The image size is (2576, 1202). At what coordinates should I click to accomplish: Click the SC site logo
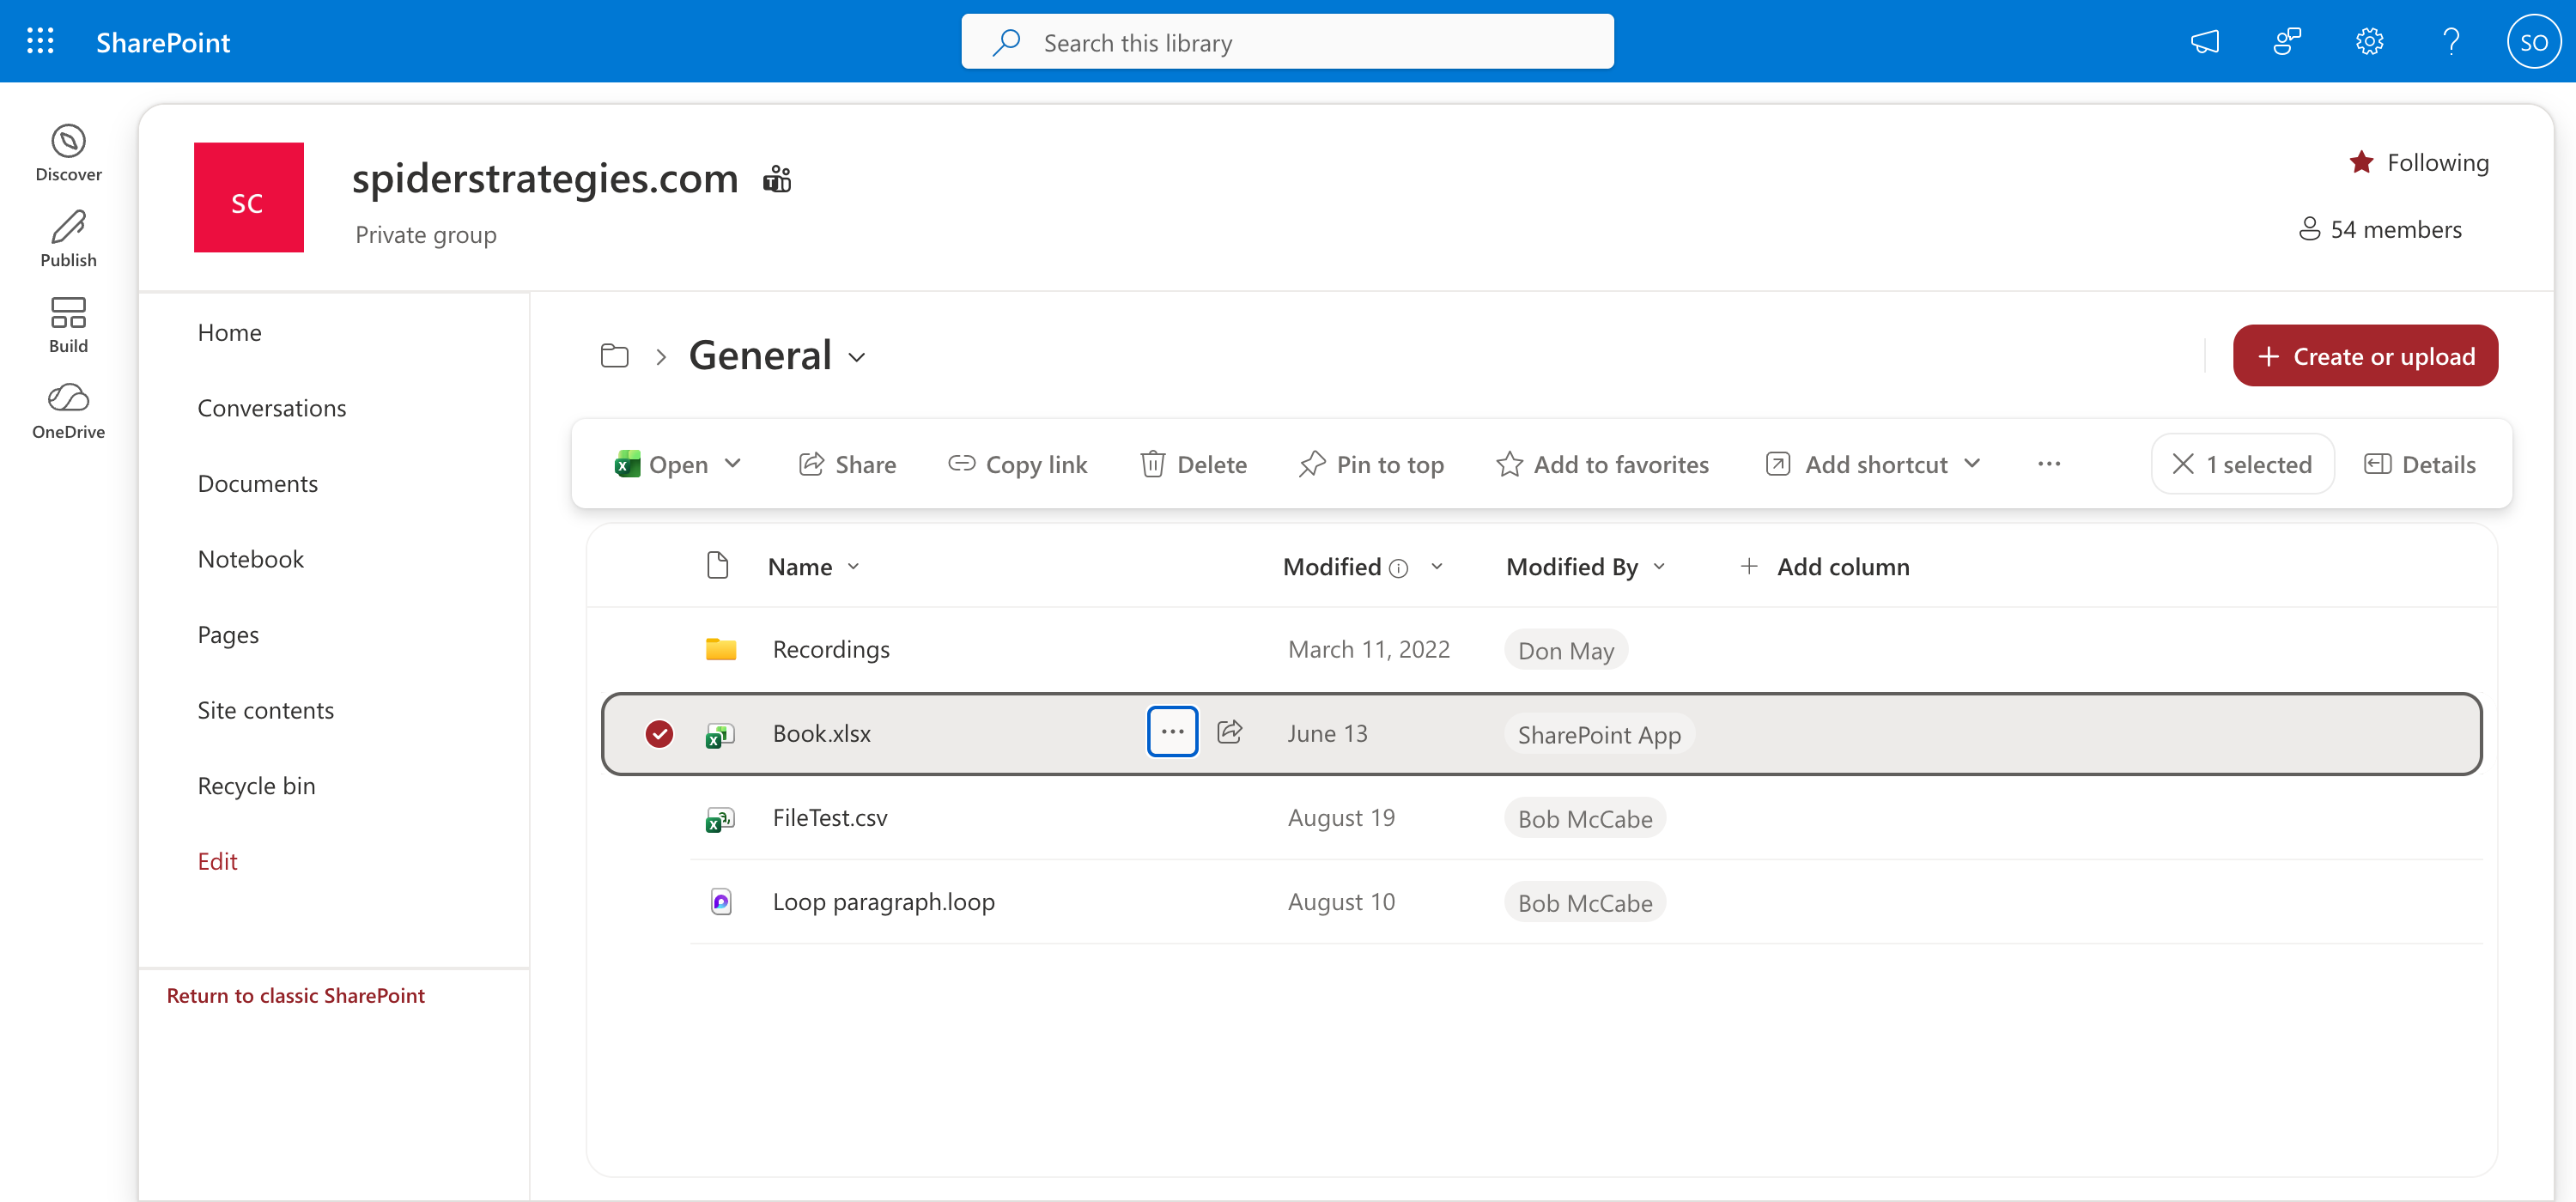tap(248, 197)
